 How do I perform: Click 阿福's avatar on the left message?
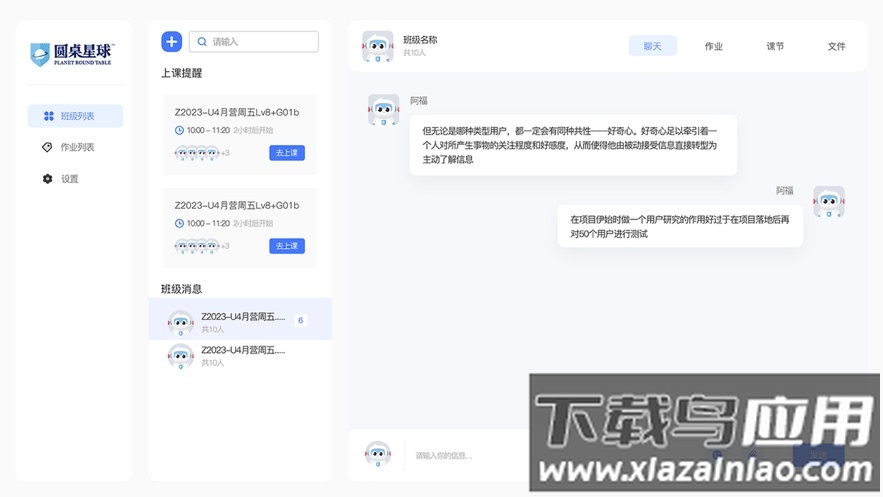click(x=383, y=110)
